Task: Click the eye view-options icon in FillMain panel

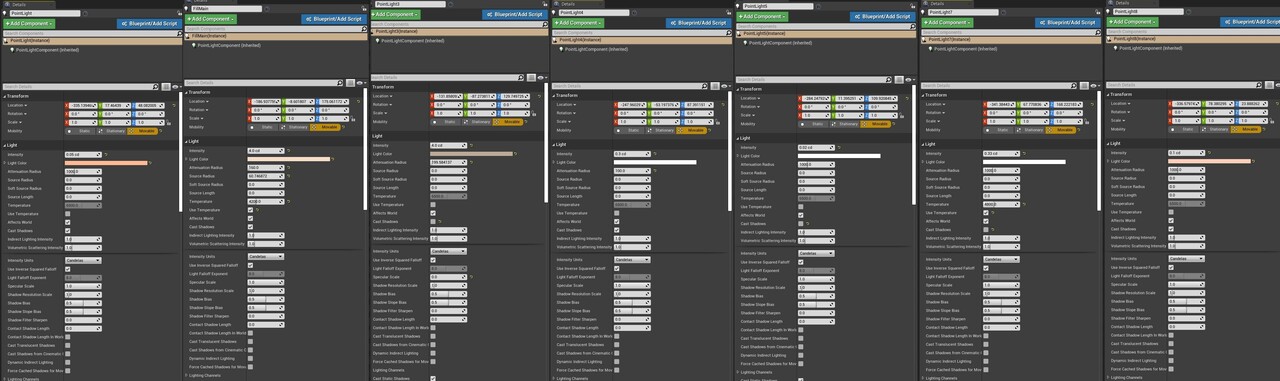Action: click(x=360, y=83)
